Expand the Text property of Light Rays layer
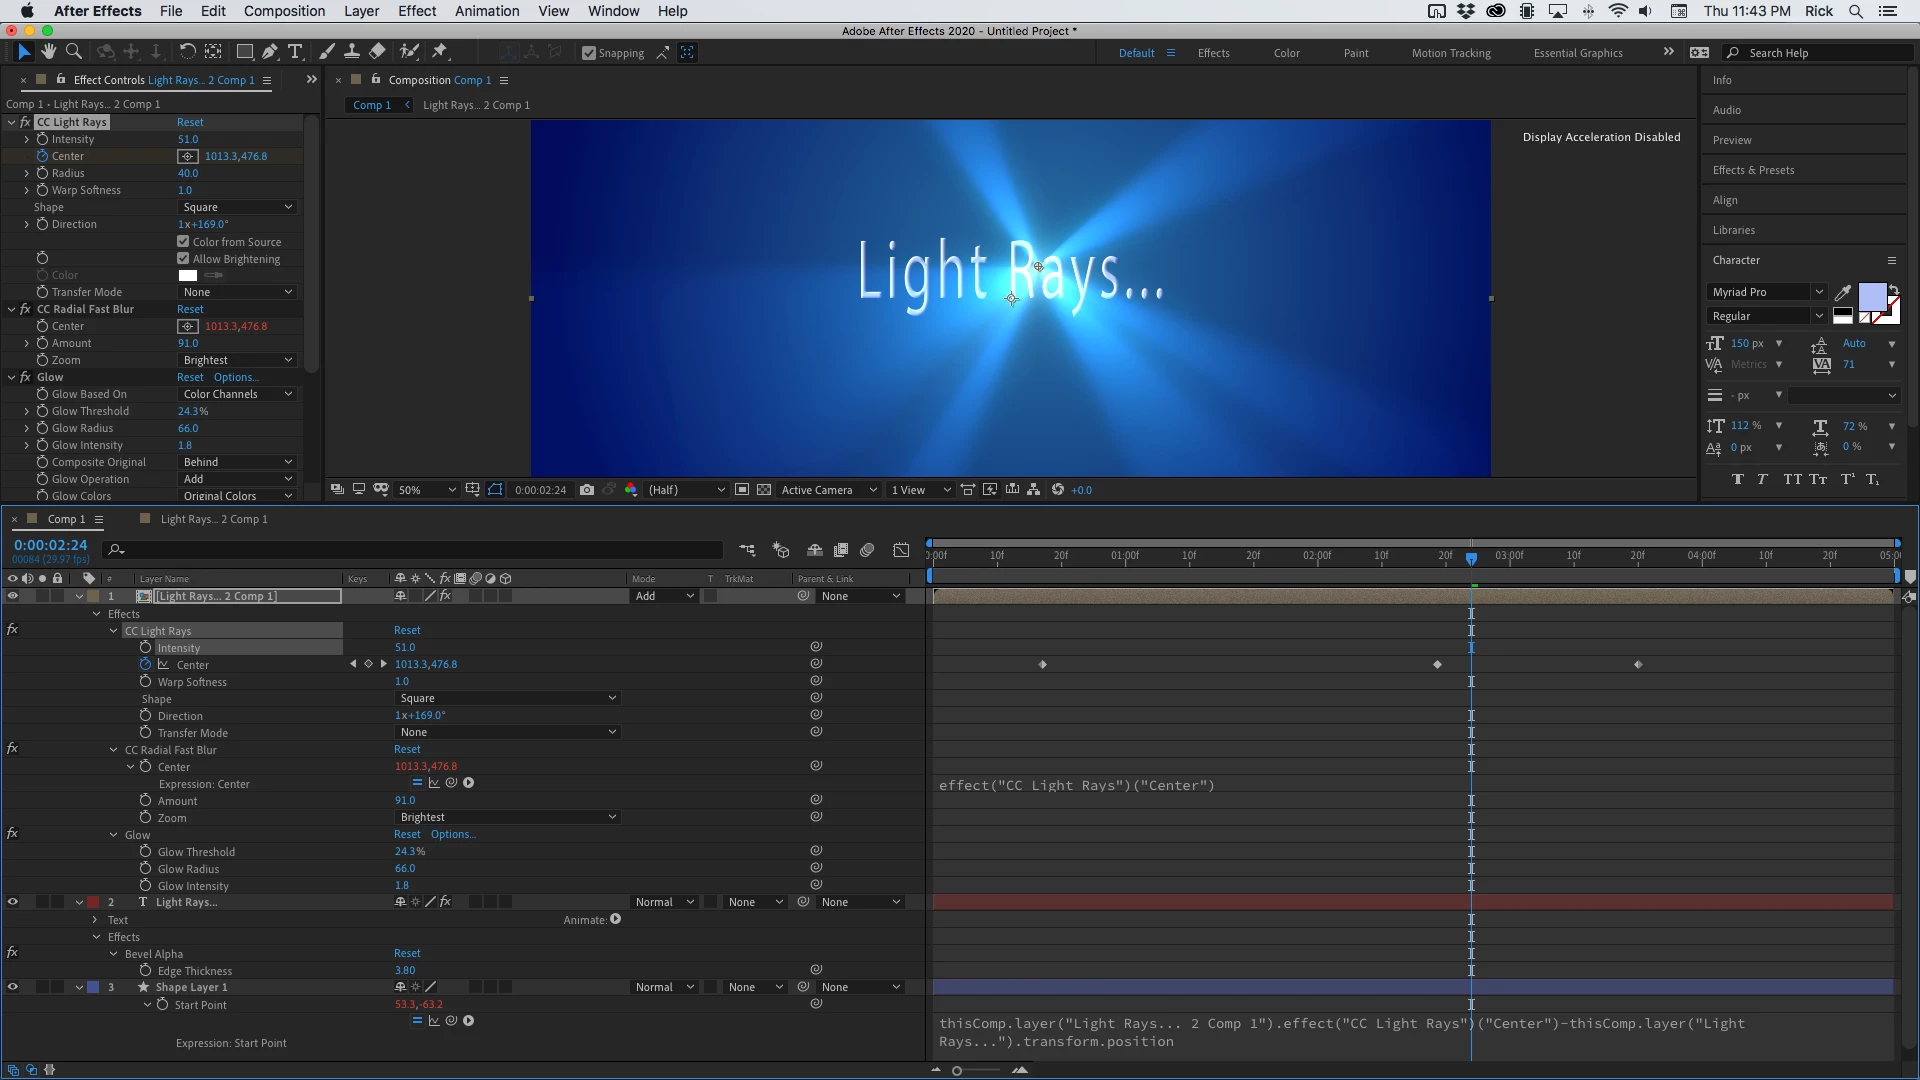The width and height of the screenshot is (1920, 1080). point(95,920)
